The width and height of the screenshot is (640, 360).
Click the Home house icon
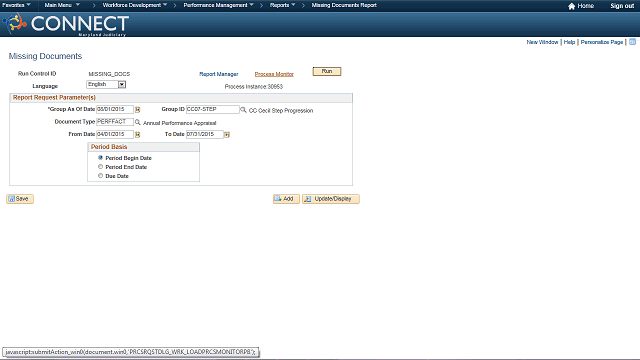(x=571, y=6)
